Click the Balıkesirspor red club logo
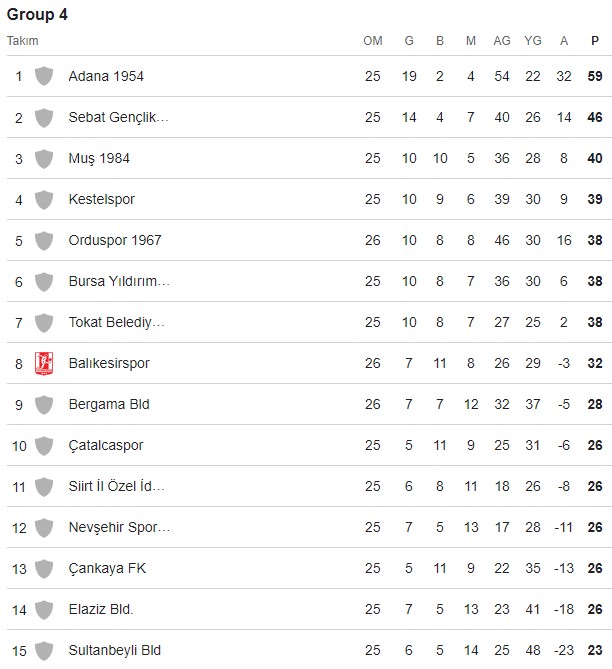This screenshot has height=669, width=612. pyautogui.click(x=43, y=363)
